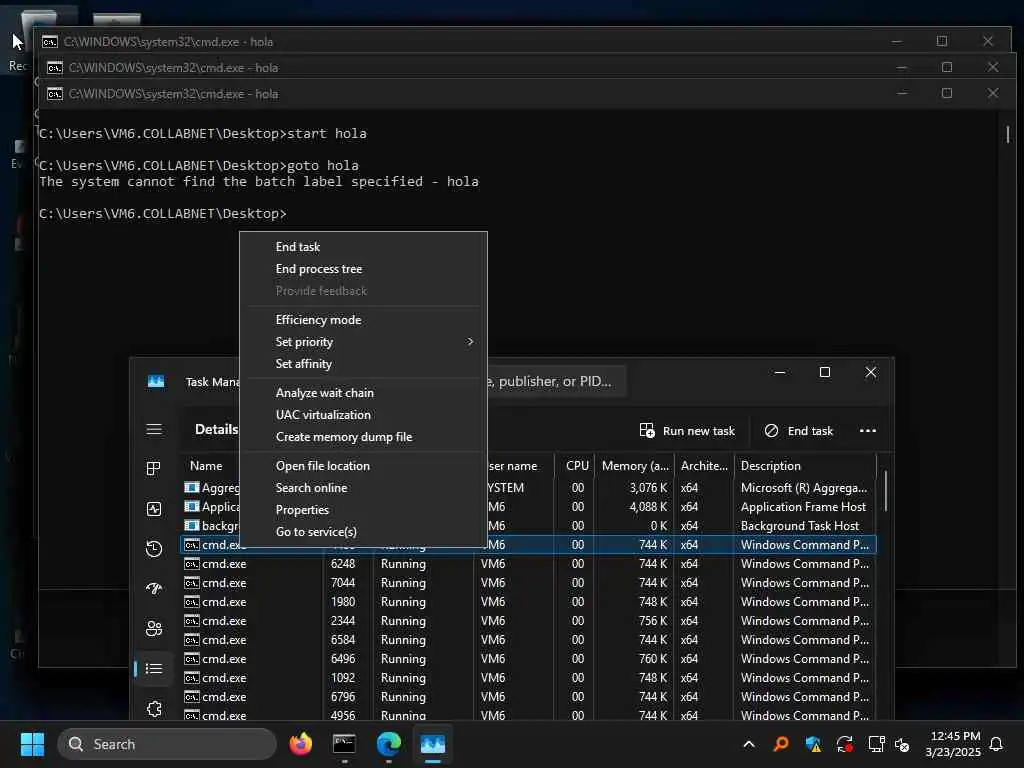Open Task Manager hamburger navigation menu
1024x768 pixels.
(x=154, y=429)
